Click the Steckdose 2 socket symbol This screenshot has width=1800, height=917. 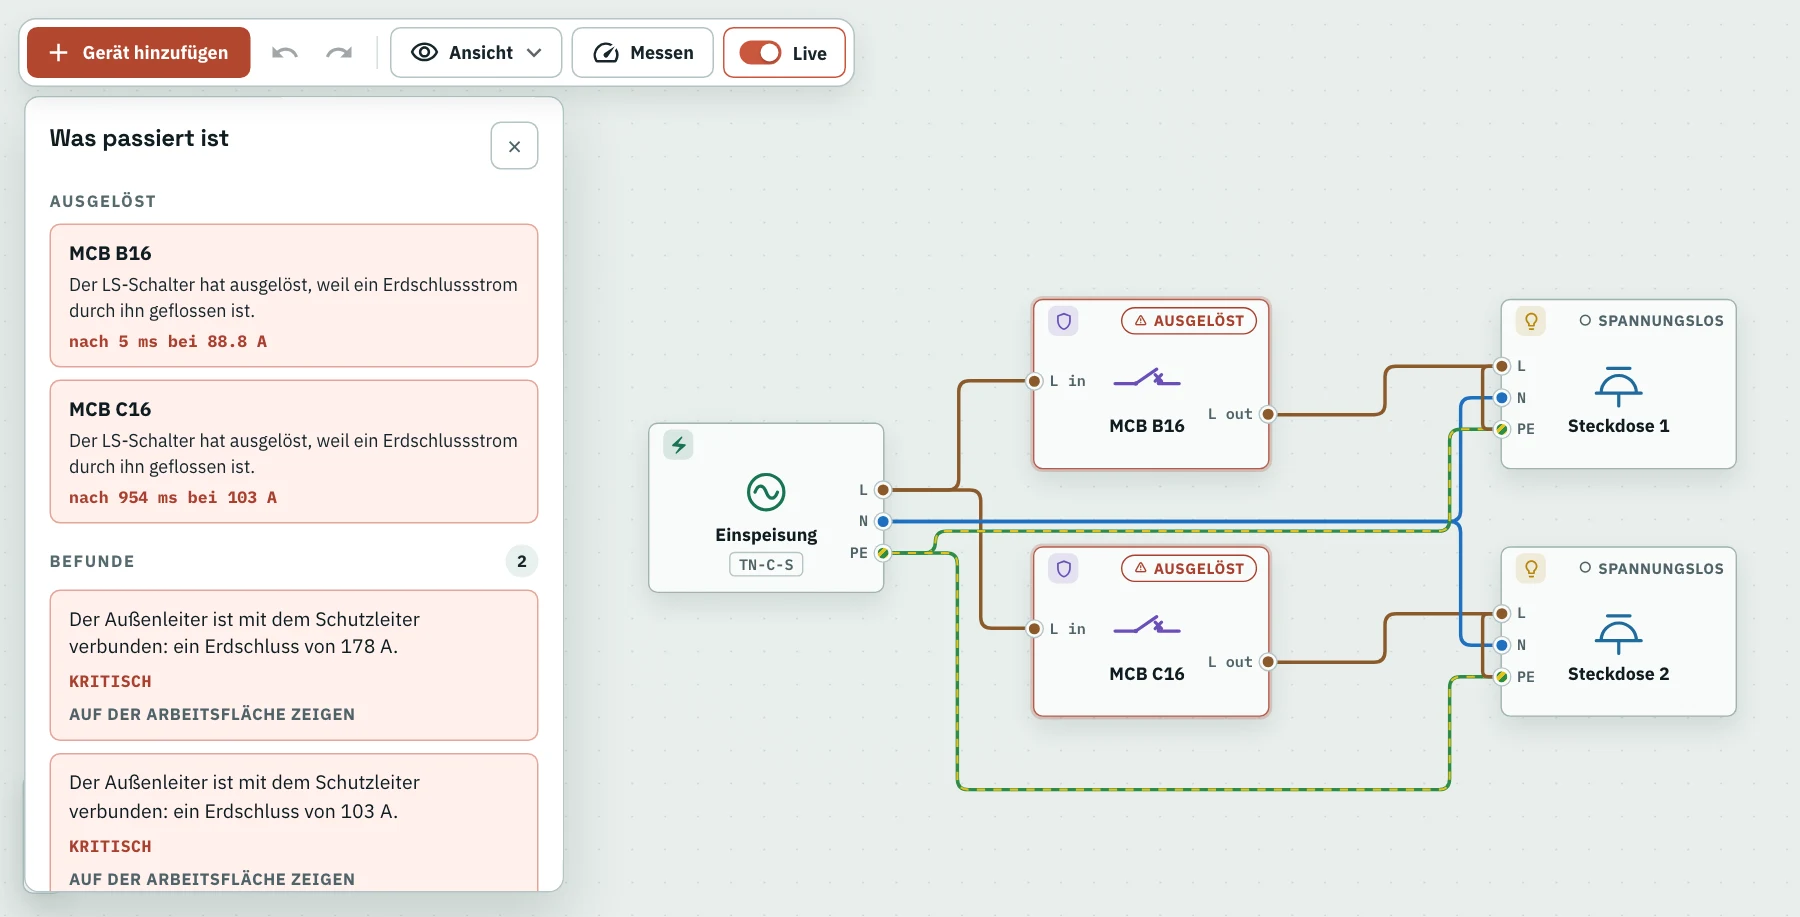click(1618, 634)
